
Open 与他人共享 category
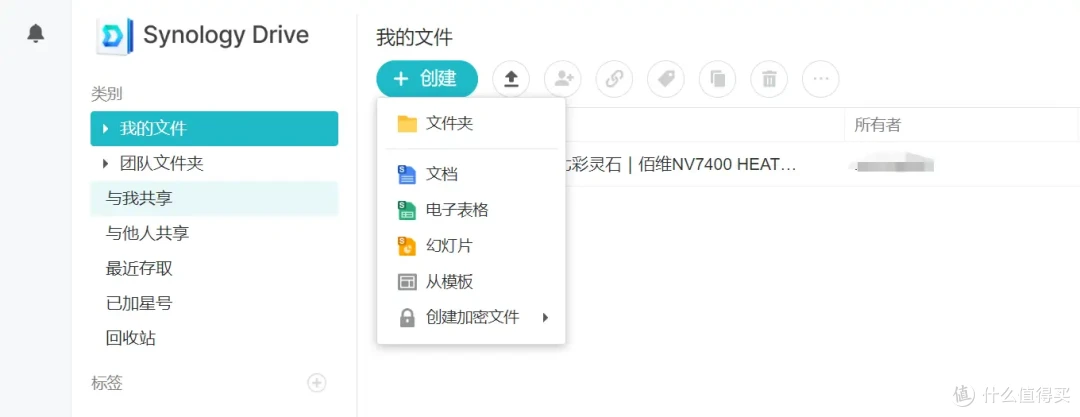214,234
